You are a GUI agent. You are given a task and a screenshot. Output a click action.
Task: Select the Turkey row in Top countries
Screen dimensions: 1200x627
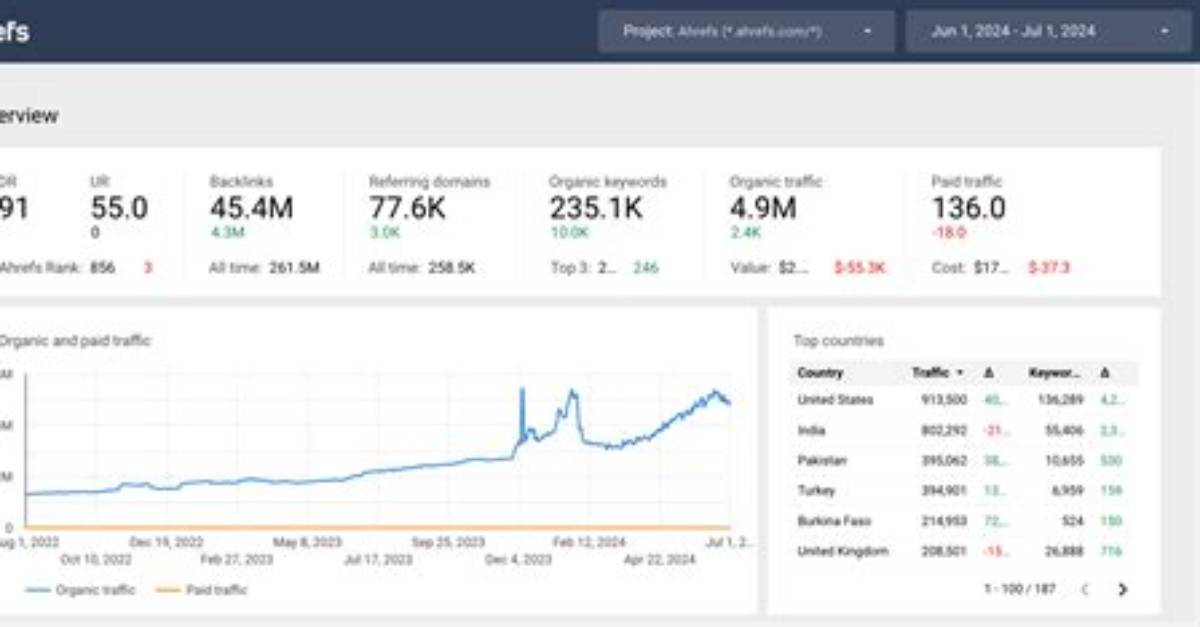click(964, 491)
